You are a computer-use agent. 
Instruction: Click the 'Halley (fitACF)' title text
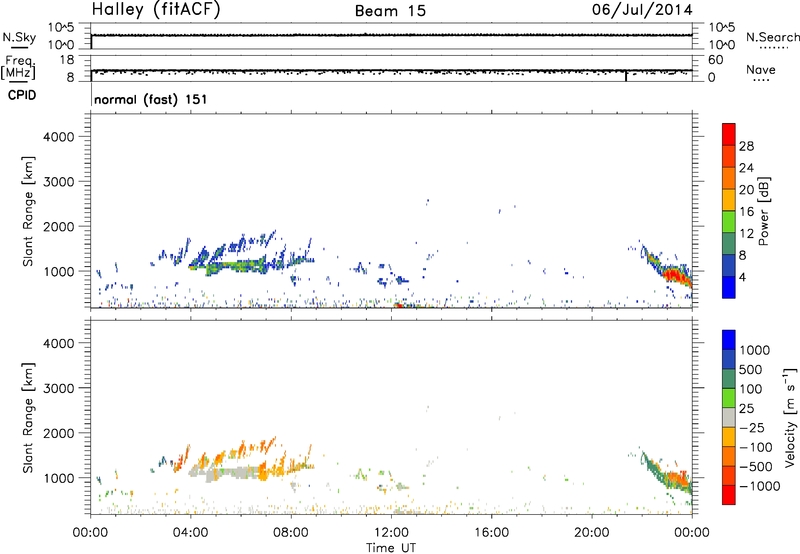(x=156, y=10)
